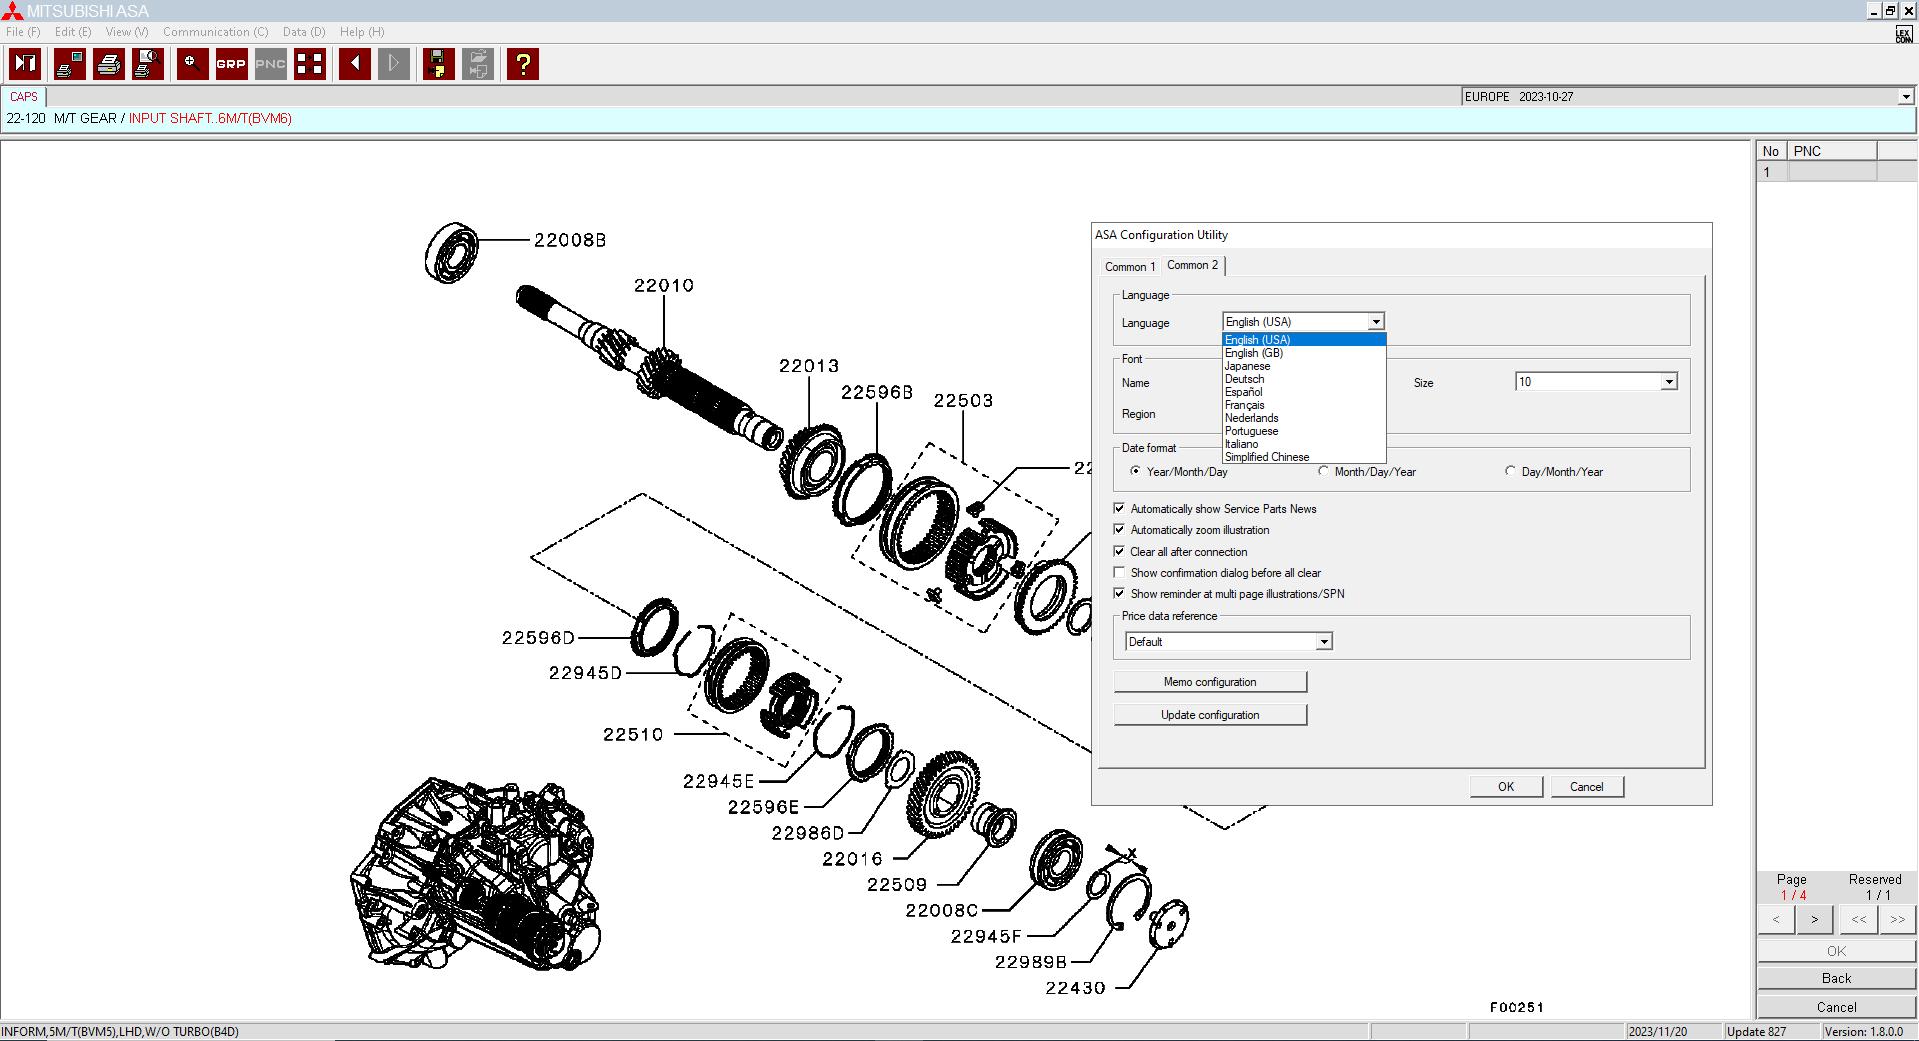Open the Edit (E) menu
The width and height of the screenshot is (1919, 1041).
73,32
